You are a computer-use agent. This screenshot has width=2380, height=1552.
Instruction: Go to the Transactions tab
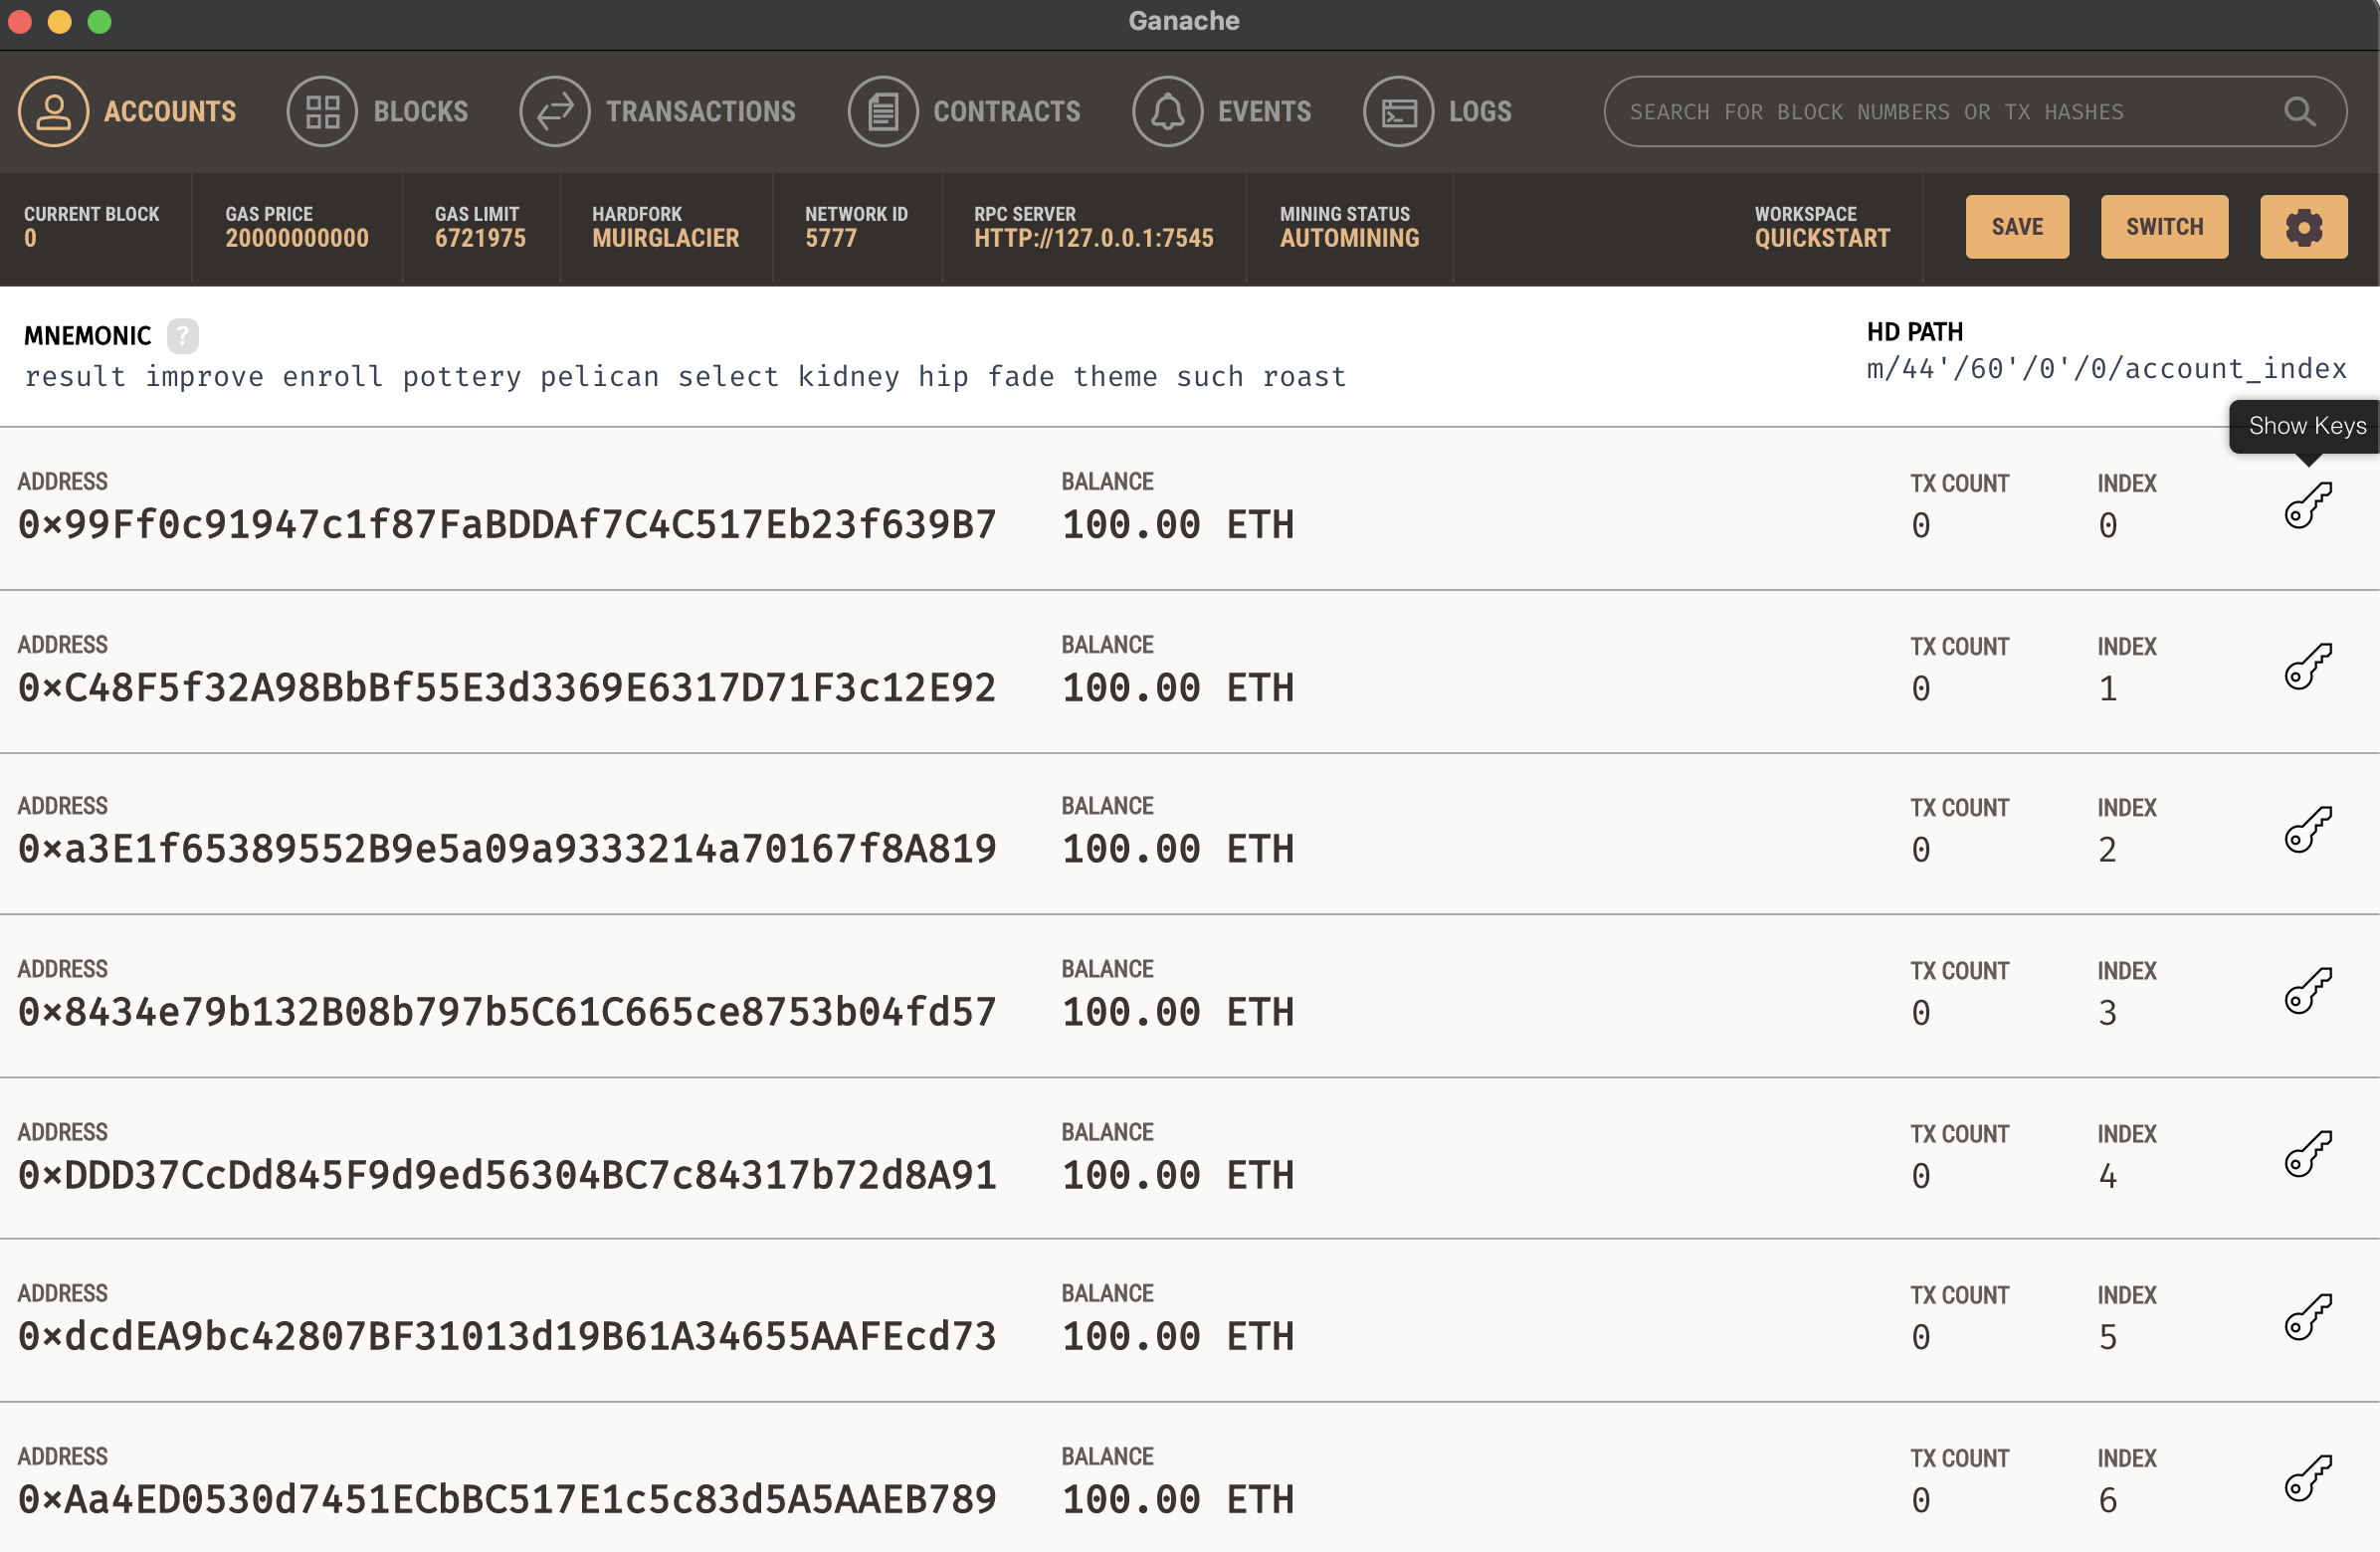tap(657, 111)
